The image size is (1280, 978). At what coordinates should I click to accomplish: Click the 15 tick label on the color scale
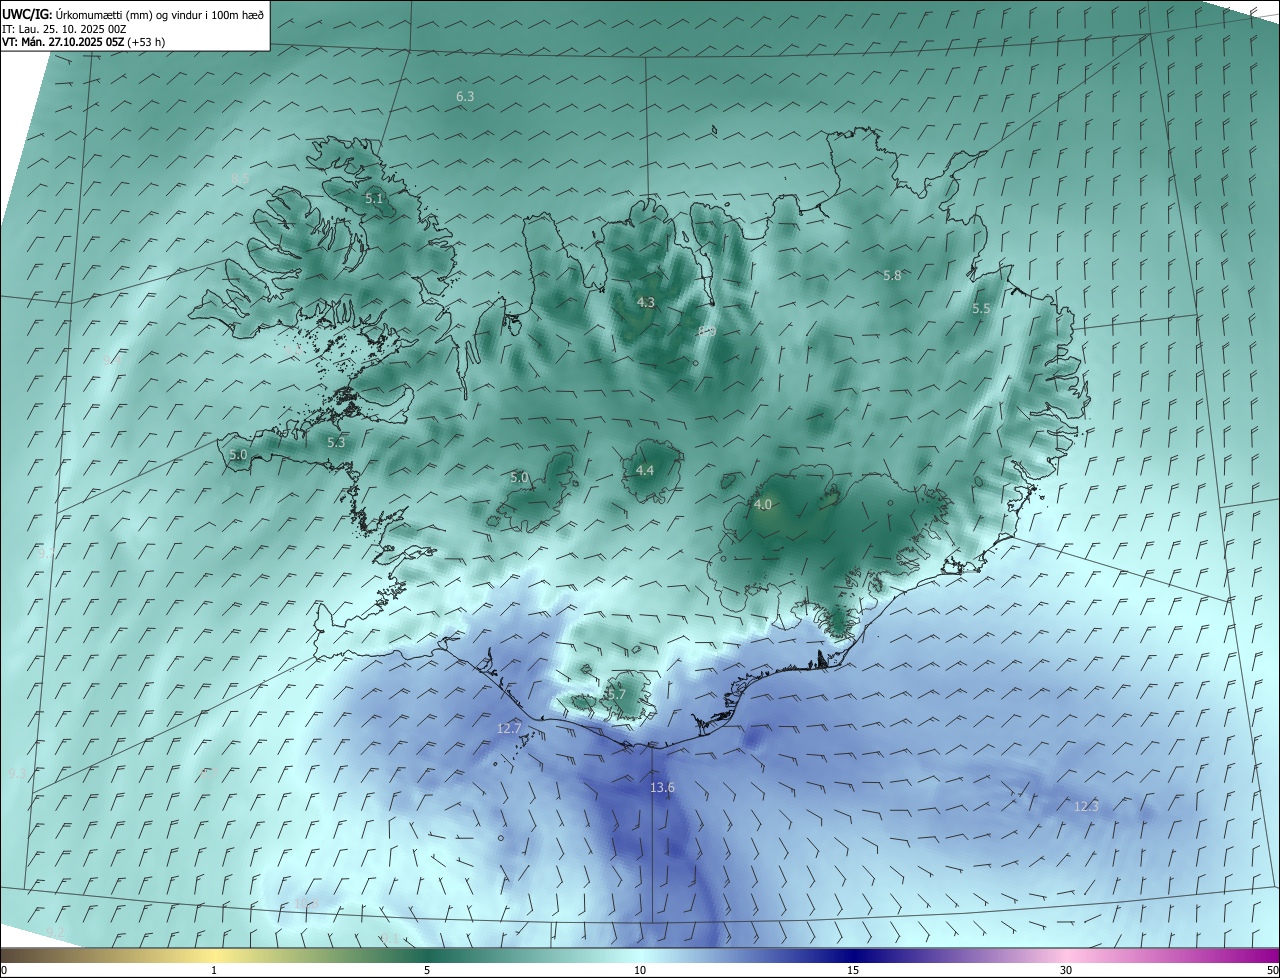point(853,971)
